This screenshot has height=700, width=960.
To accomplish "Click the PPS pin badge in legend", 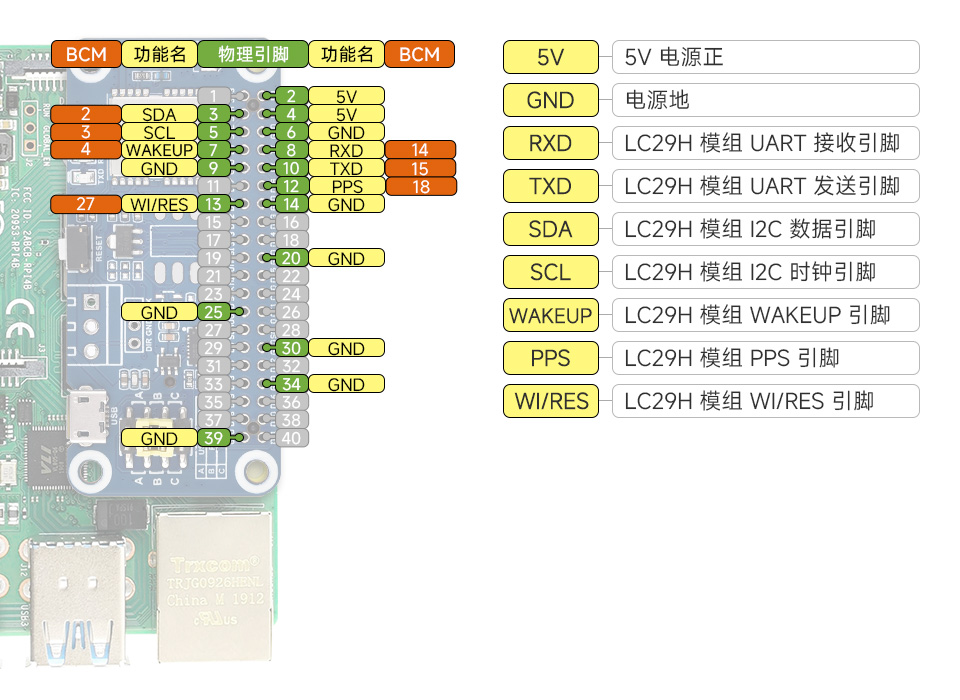I will (550, 358).
